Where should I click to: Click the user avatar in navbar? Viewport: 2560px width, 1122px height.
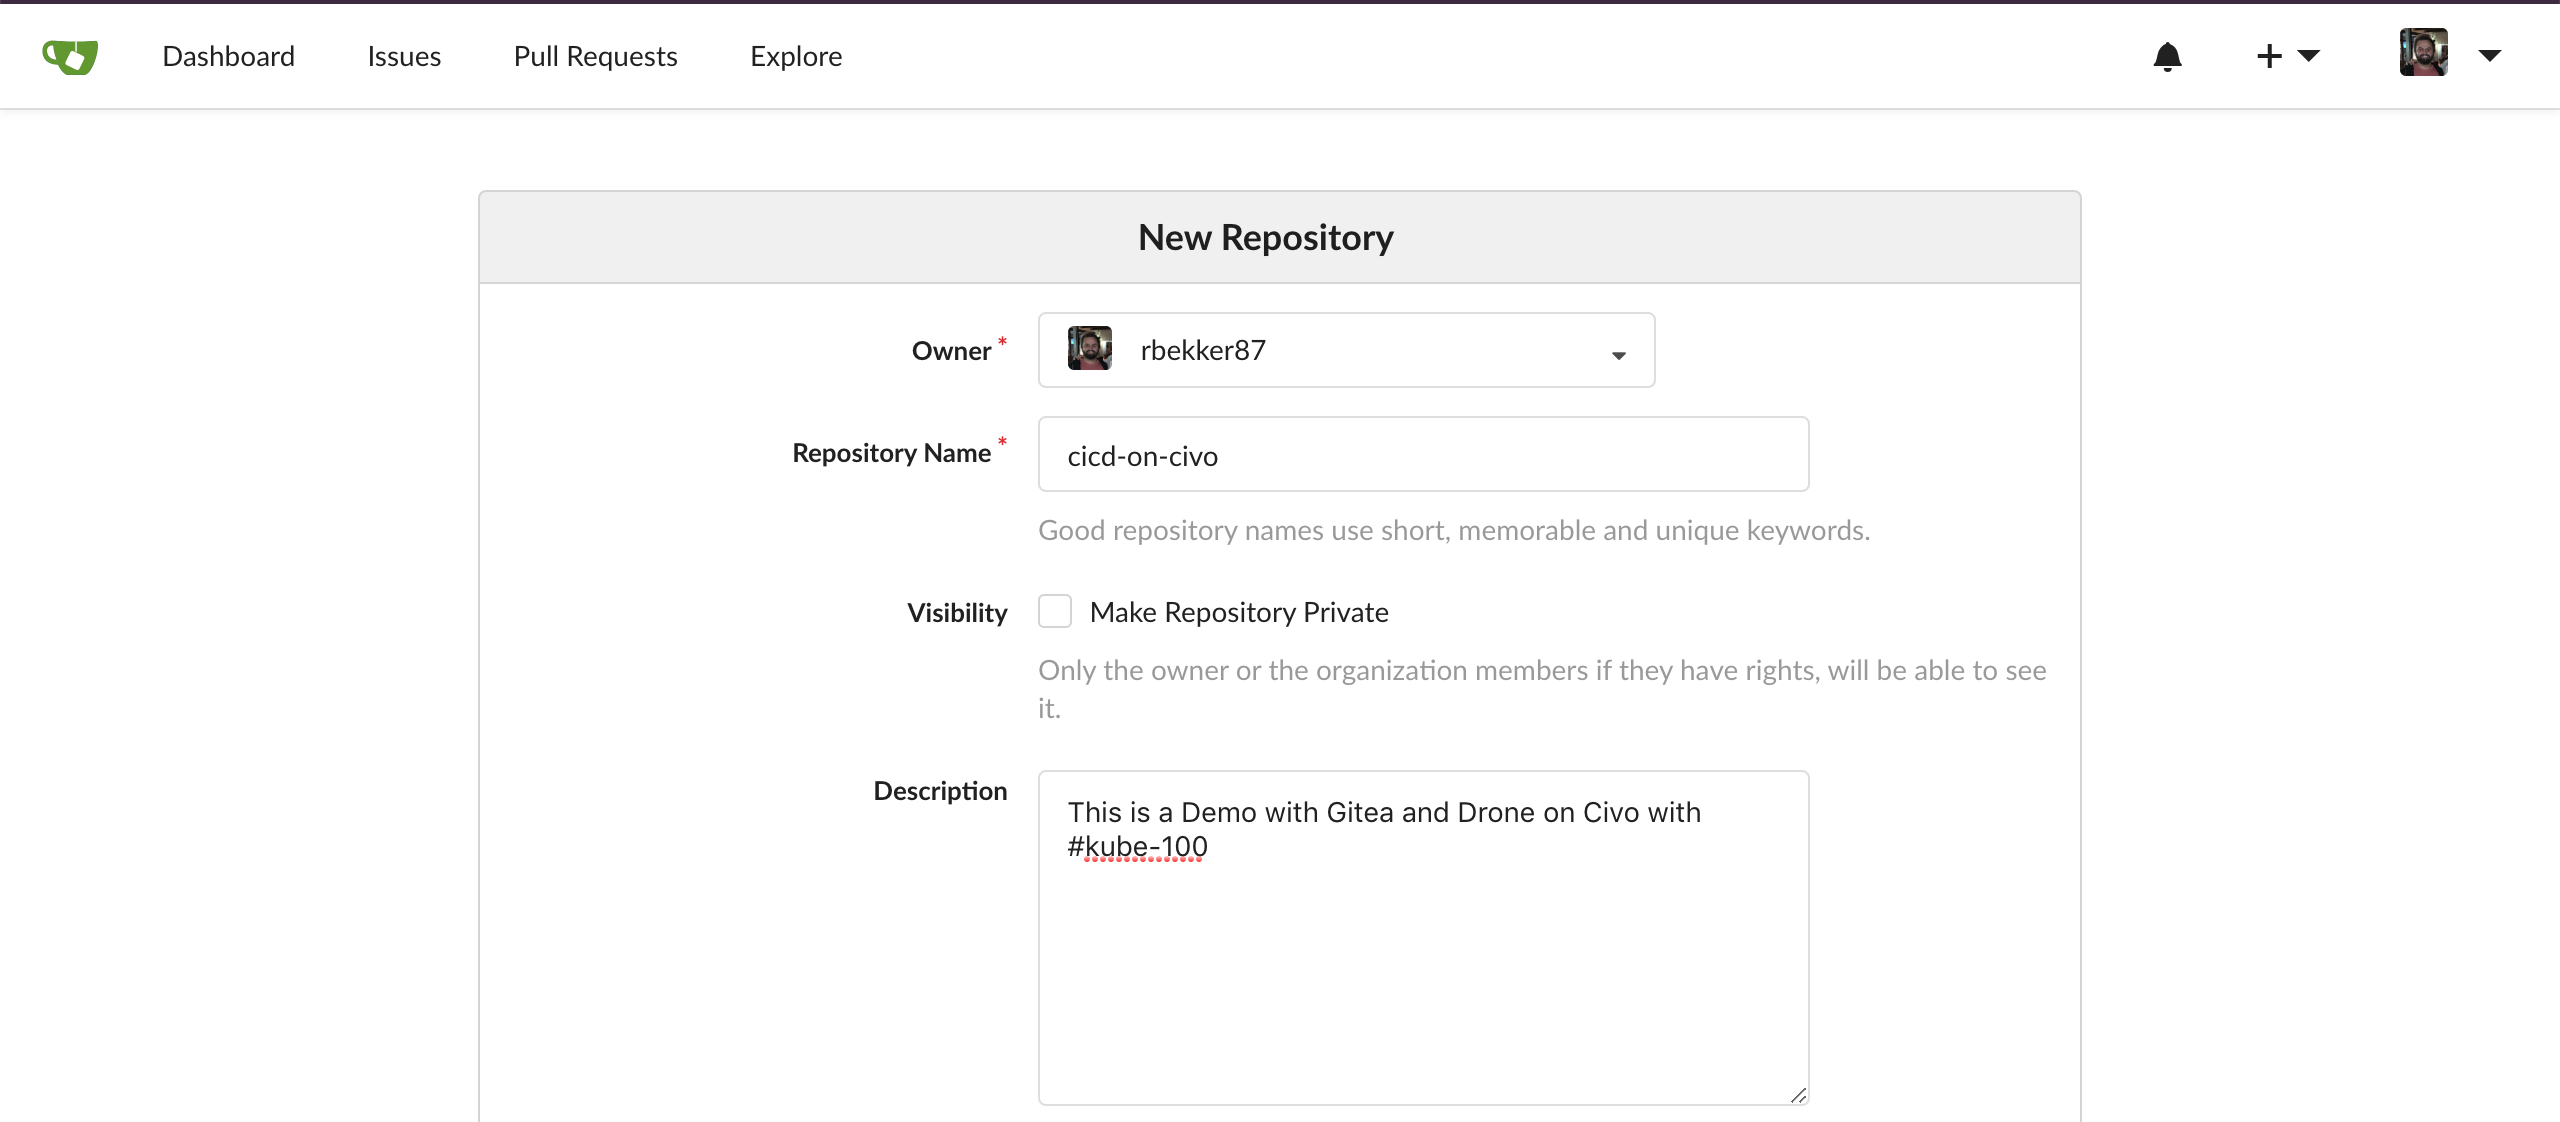pos(2424,53)
